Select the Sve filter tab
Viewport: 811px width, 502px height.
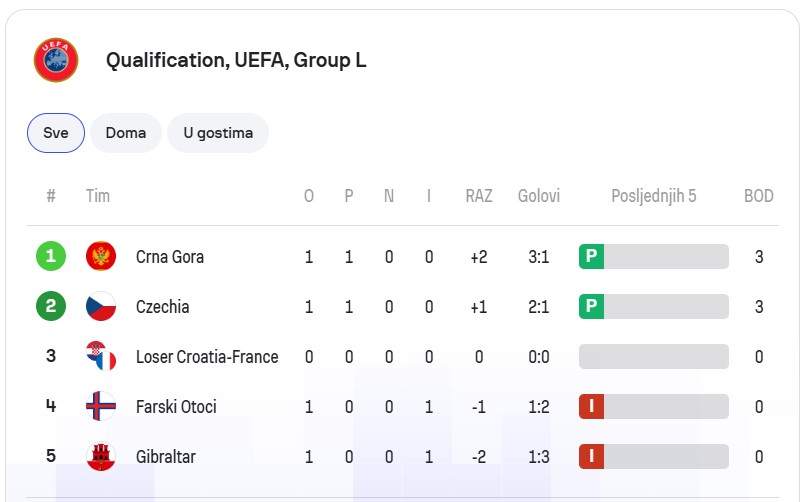(56, 133)
